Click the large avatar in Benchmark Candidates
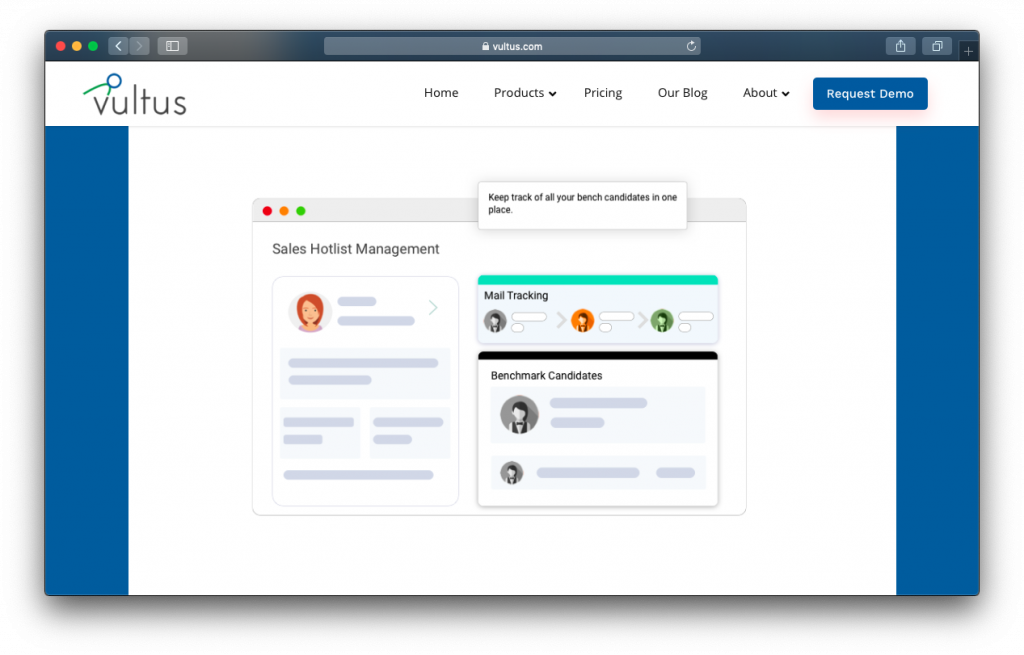Viewport: 1024px width, 655px height. pos(519,415)
